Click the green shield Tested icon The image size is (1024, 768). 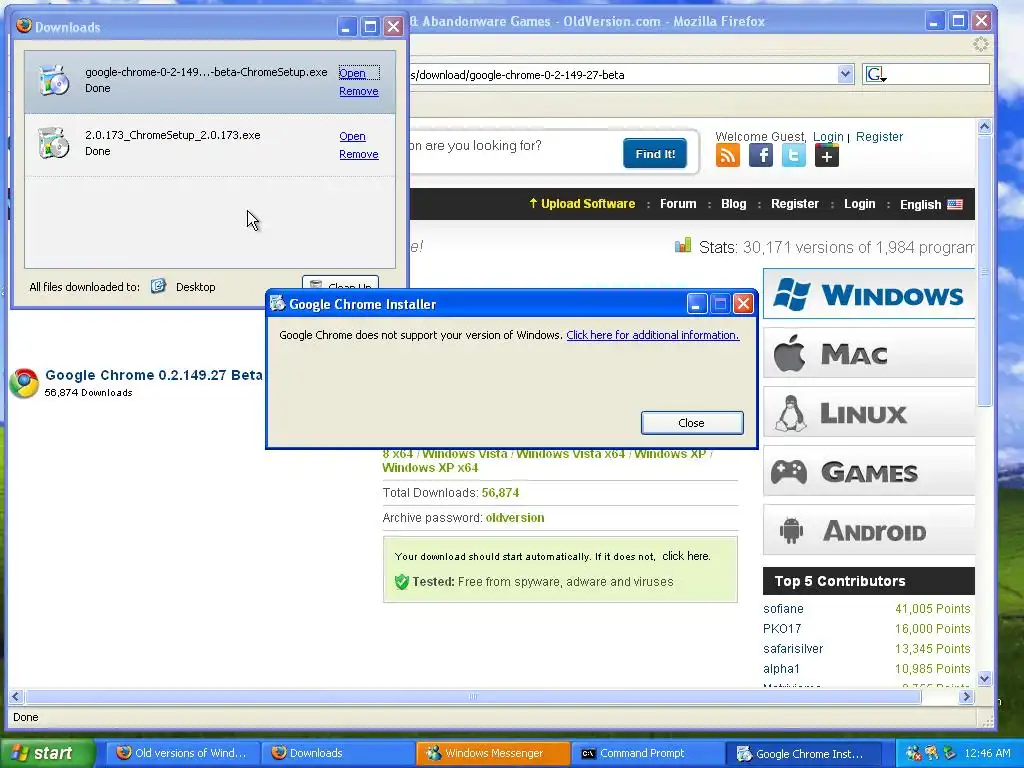coord(402,581)
